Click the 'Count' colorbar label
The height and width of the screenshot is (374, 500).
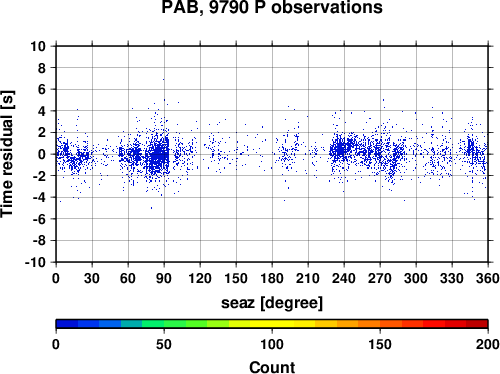click(272, 367)
